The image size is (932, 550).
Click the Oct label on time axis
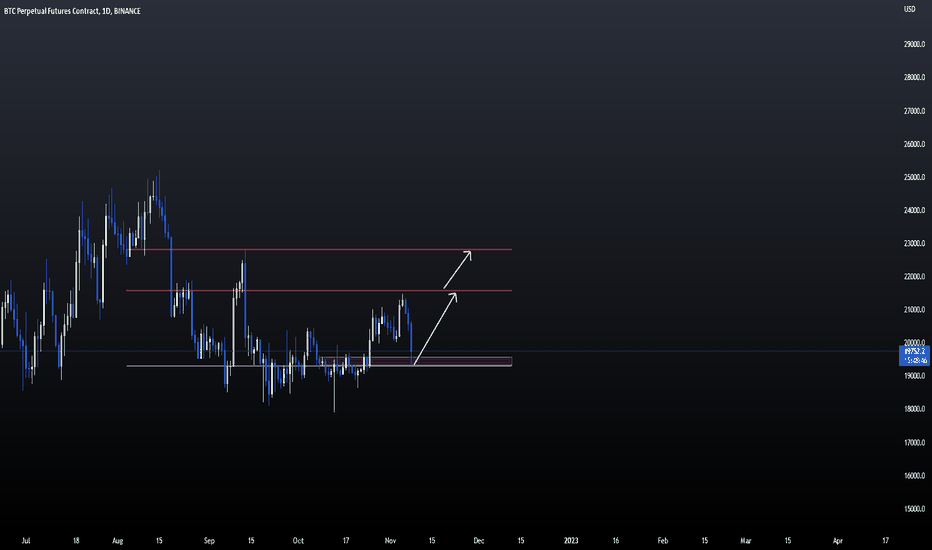pyautogui.click(x=298, y=540)
